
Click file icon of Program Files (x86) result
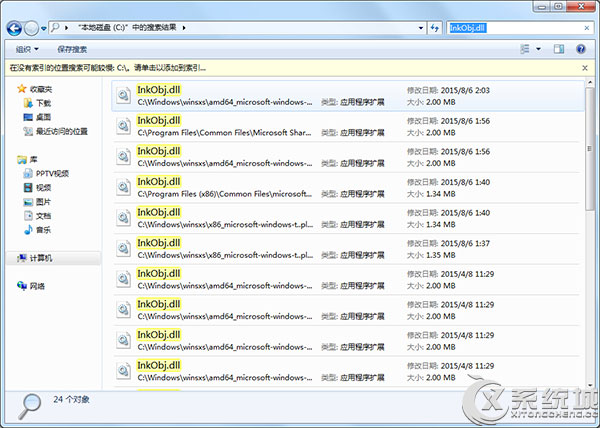tap(124, 187)
